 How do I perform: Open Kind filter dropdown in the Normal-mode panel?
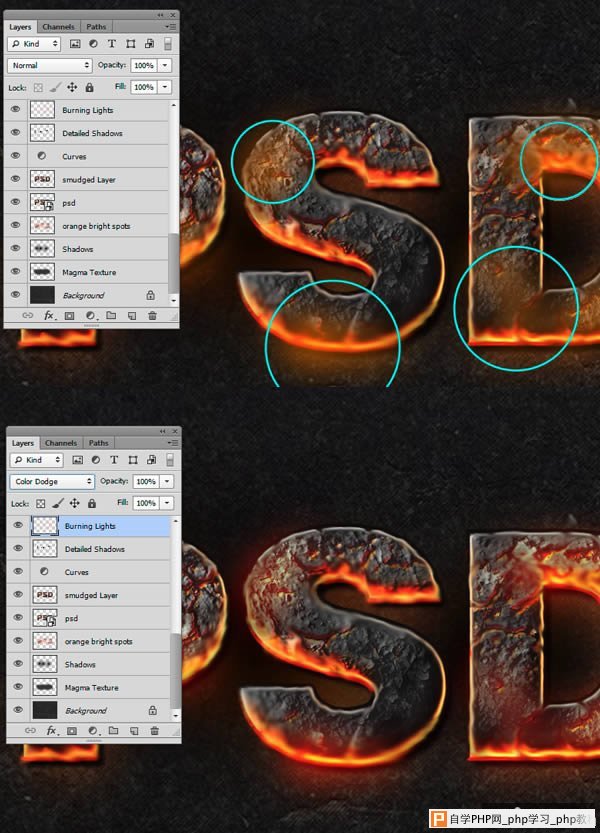point(35,44)
